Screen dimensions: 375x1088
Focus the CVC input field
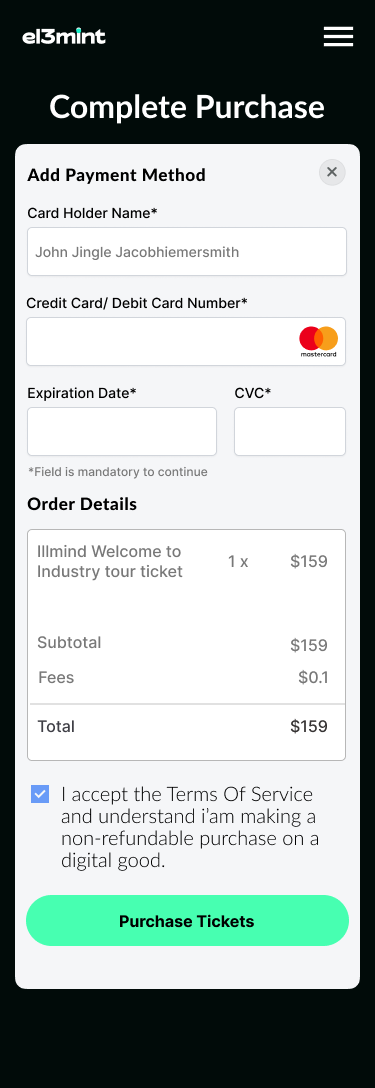coord(290,432)
